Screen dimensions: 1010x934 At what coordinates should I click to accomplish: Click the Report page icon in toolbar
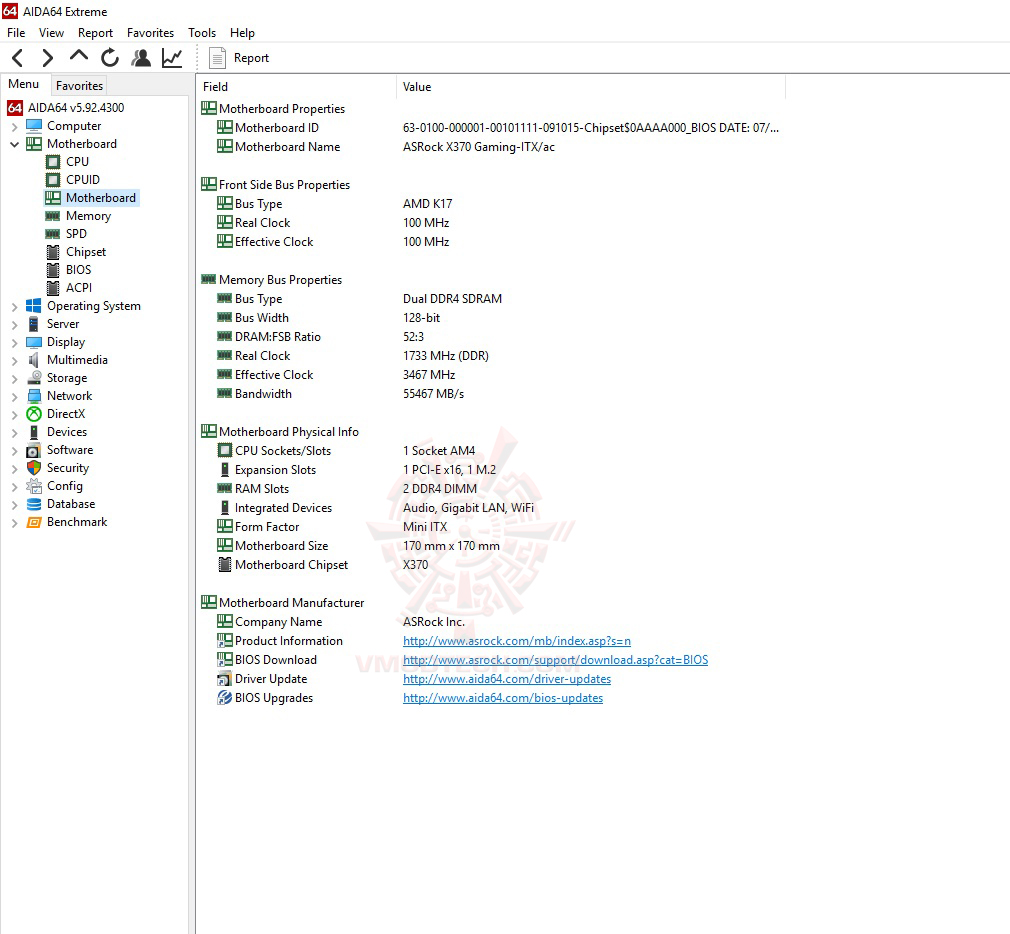click(218, 58)
